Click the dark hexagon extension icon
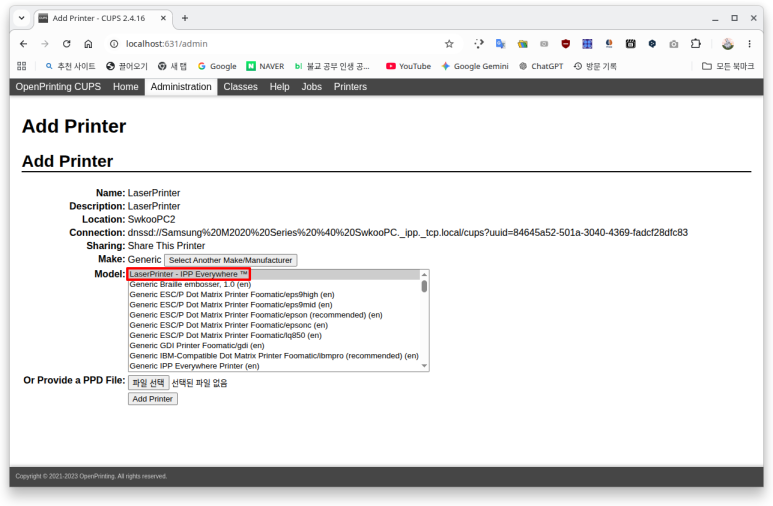The width and height of the screenshot is (773, 506). pos(652,44)
